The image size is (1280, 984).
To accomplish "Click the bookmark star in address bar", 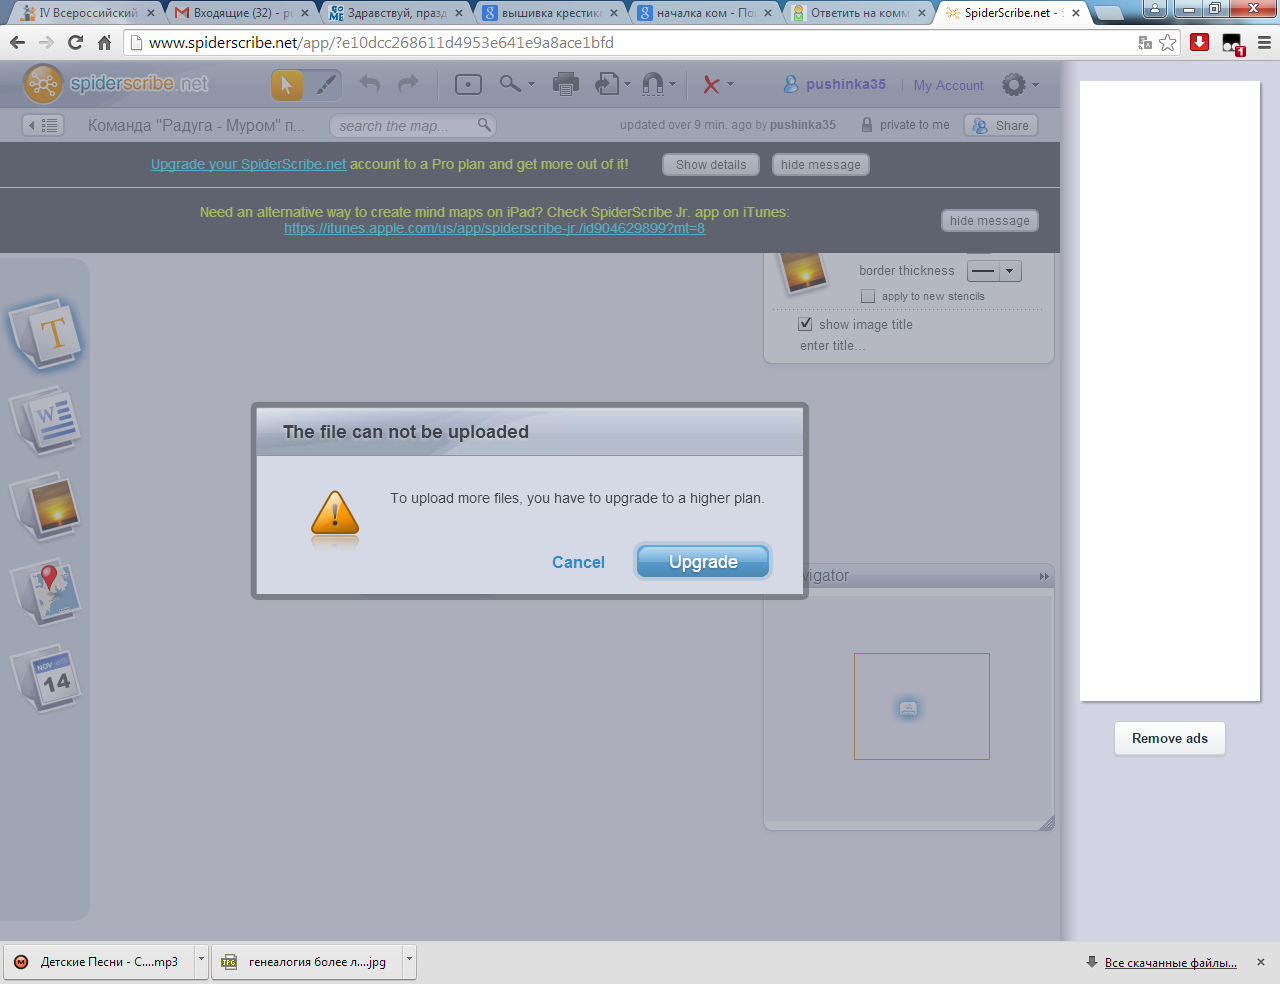I will (x=1168, y=43).
